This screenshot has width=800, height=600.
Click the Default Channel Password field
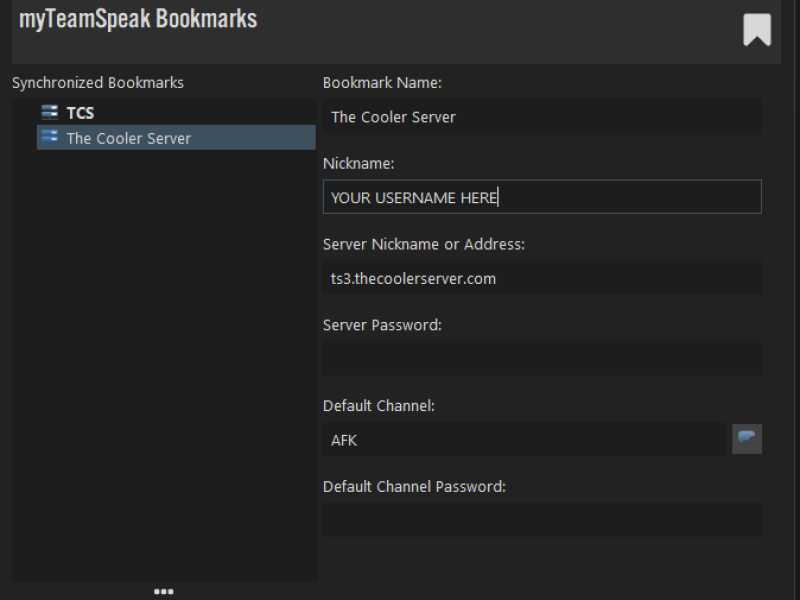tap(542, 520)
